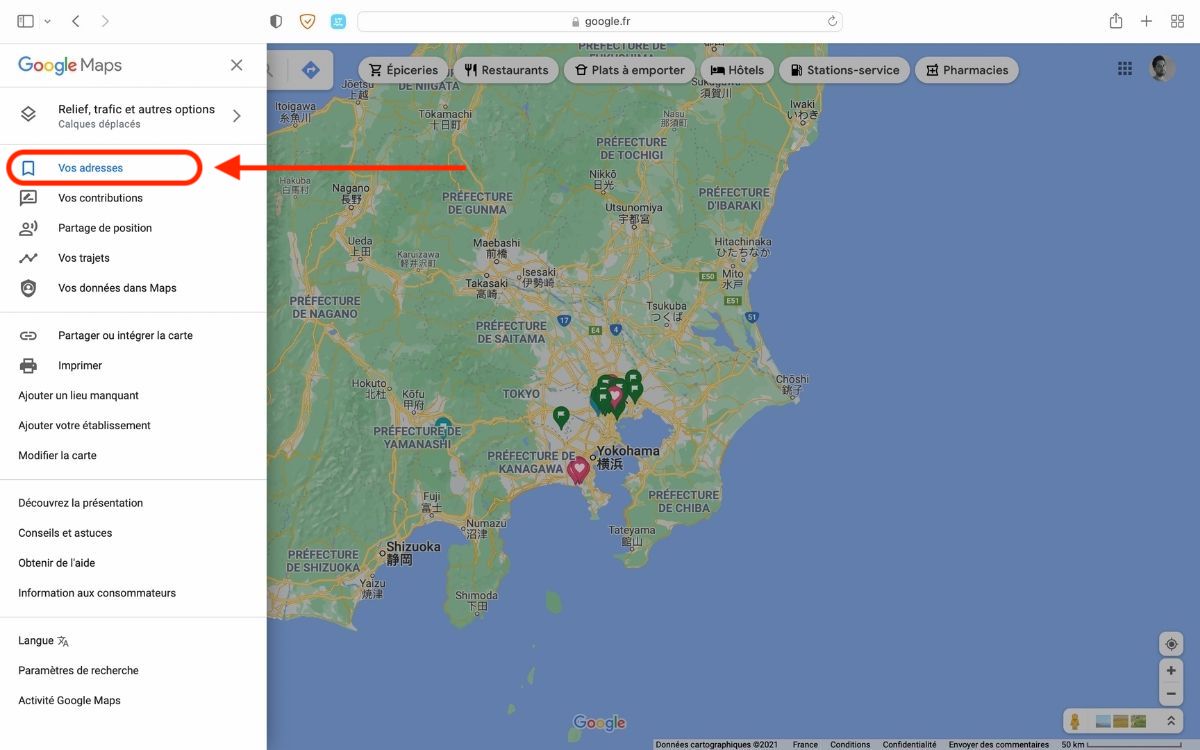Click France in the map footer

805,744
